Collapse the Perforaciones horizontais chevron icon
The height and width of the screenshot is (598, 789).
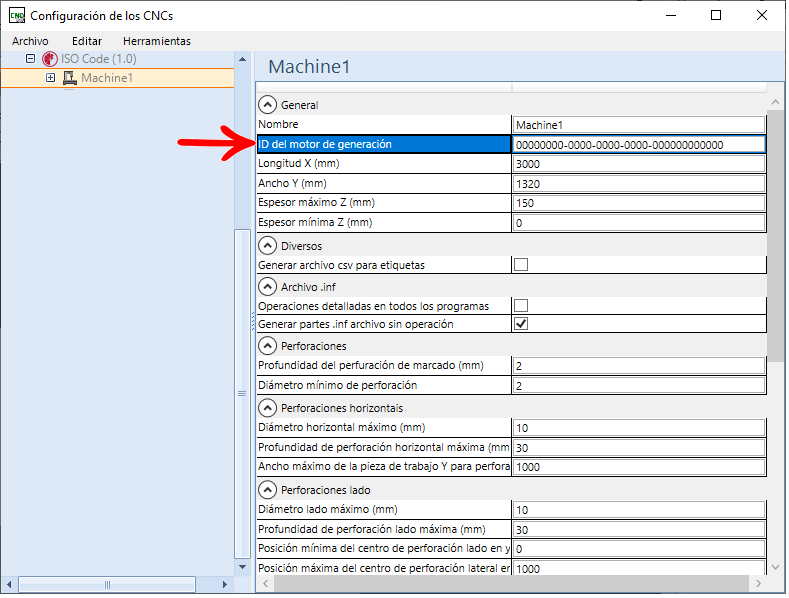point(267,408)
